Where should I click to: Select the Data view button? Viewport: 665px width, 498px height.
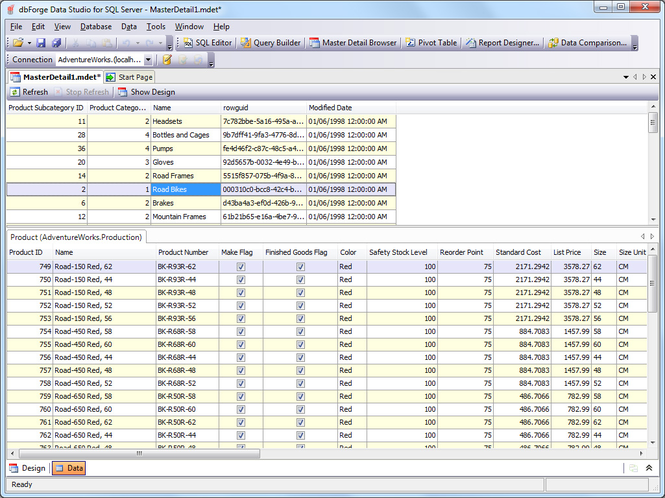(x=69, y=468)
